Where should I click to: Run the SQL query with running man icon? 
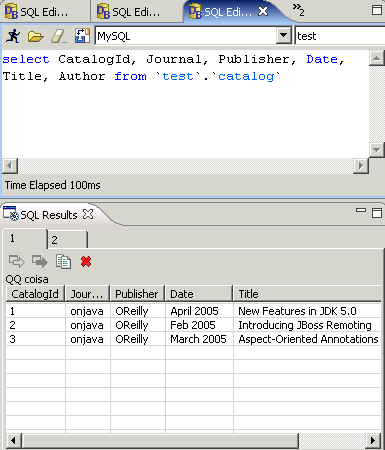[x=13, y=36]
